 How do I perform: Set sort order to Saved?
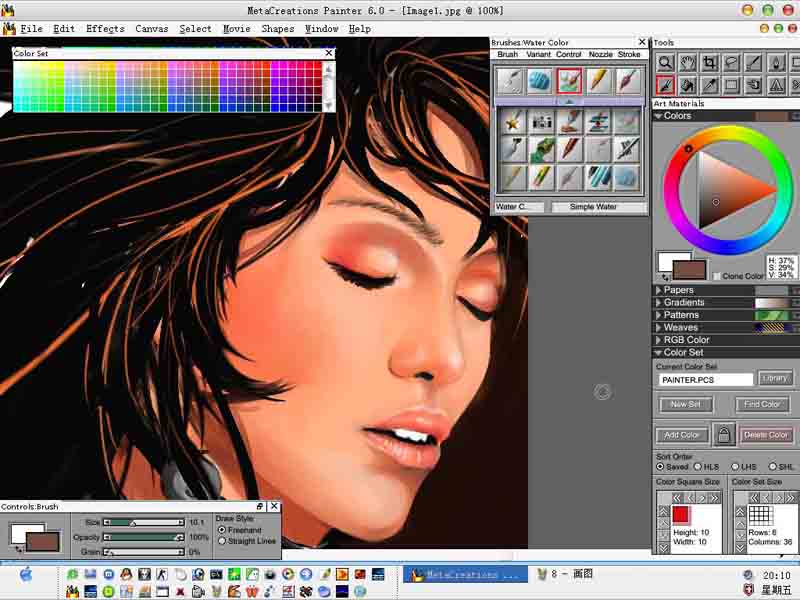pyautogui.click(x=660, y=467)
